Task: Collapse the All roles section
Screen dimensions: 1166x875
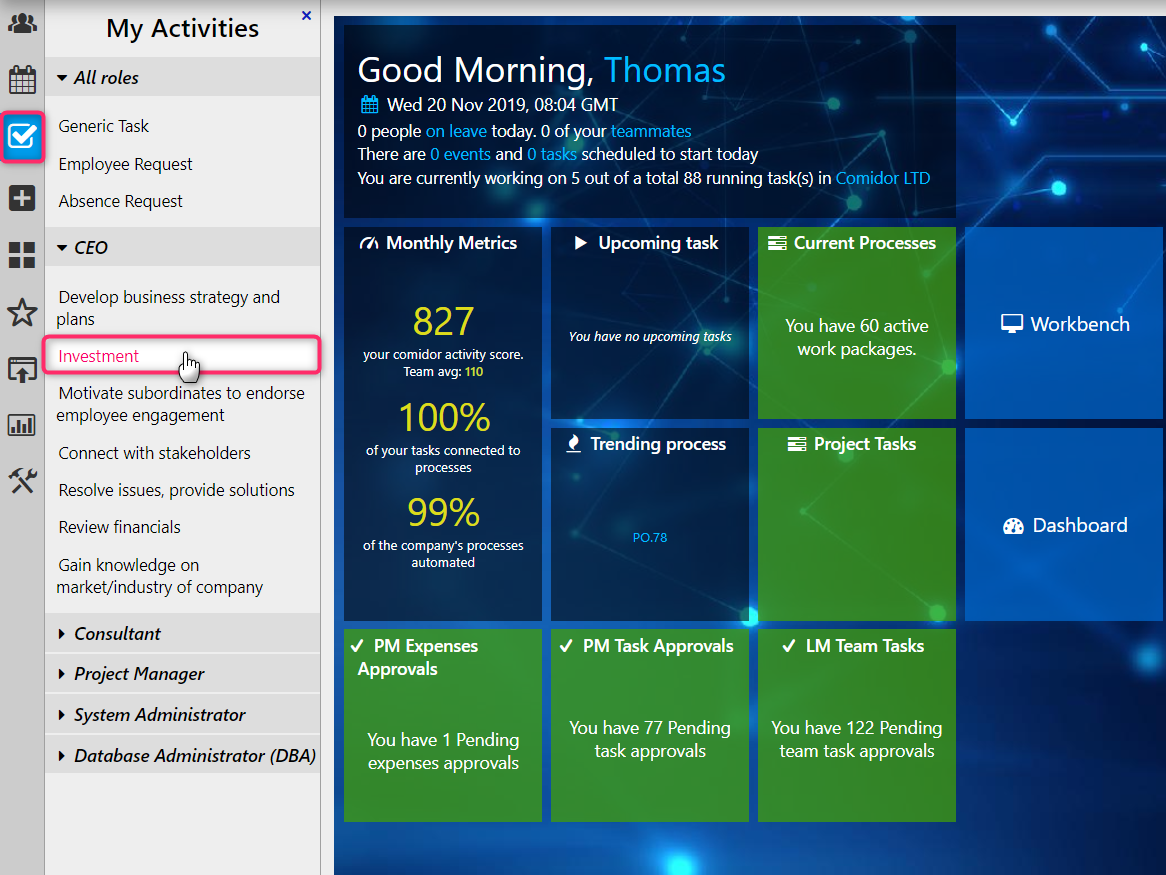Action: pos(96,77)
